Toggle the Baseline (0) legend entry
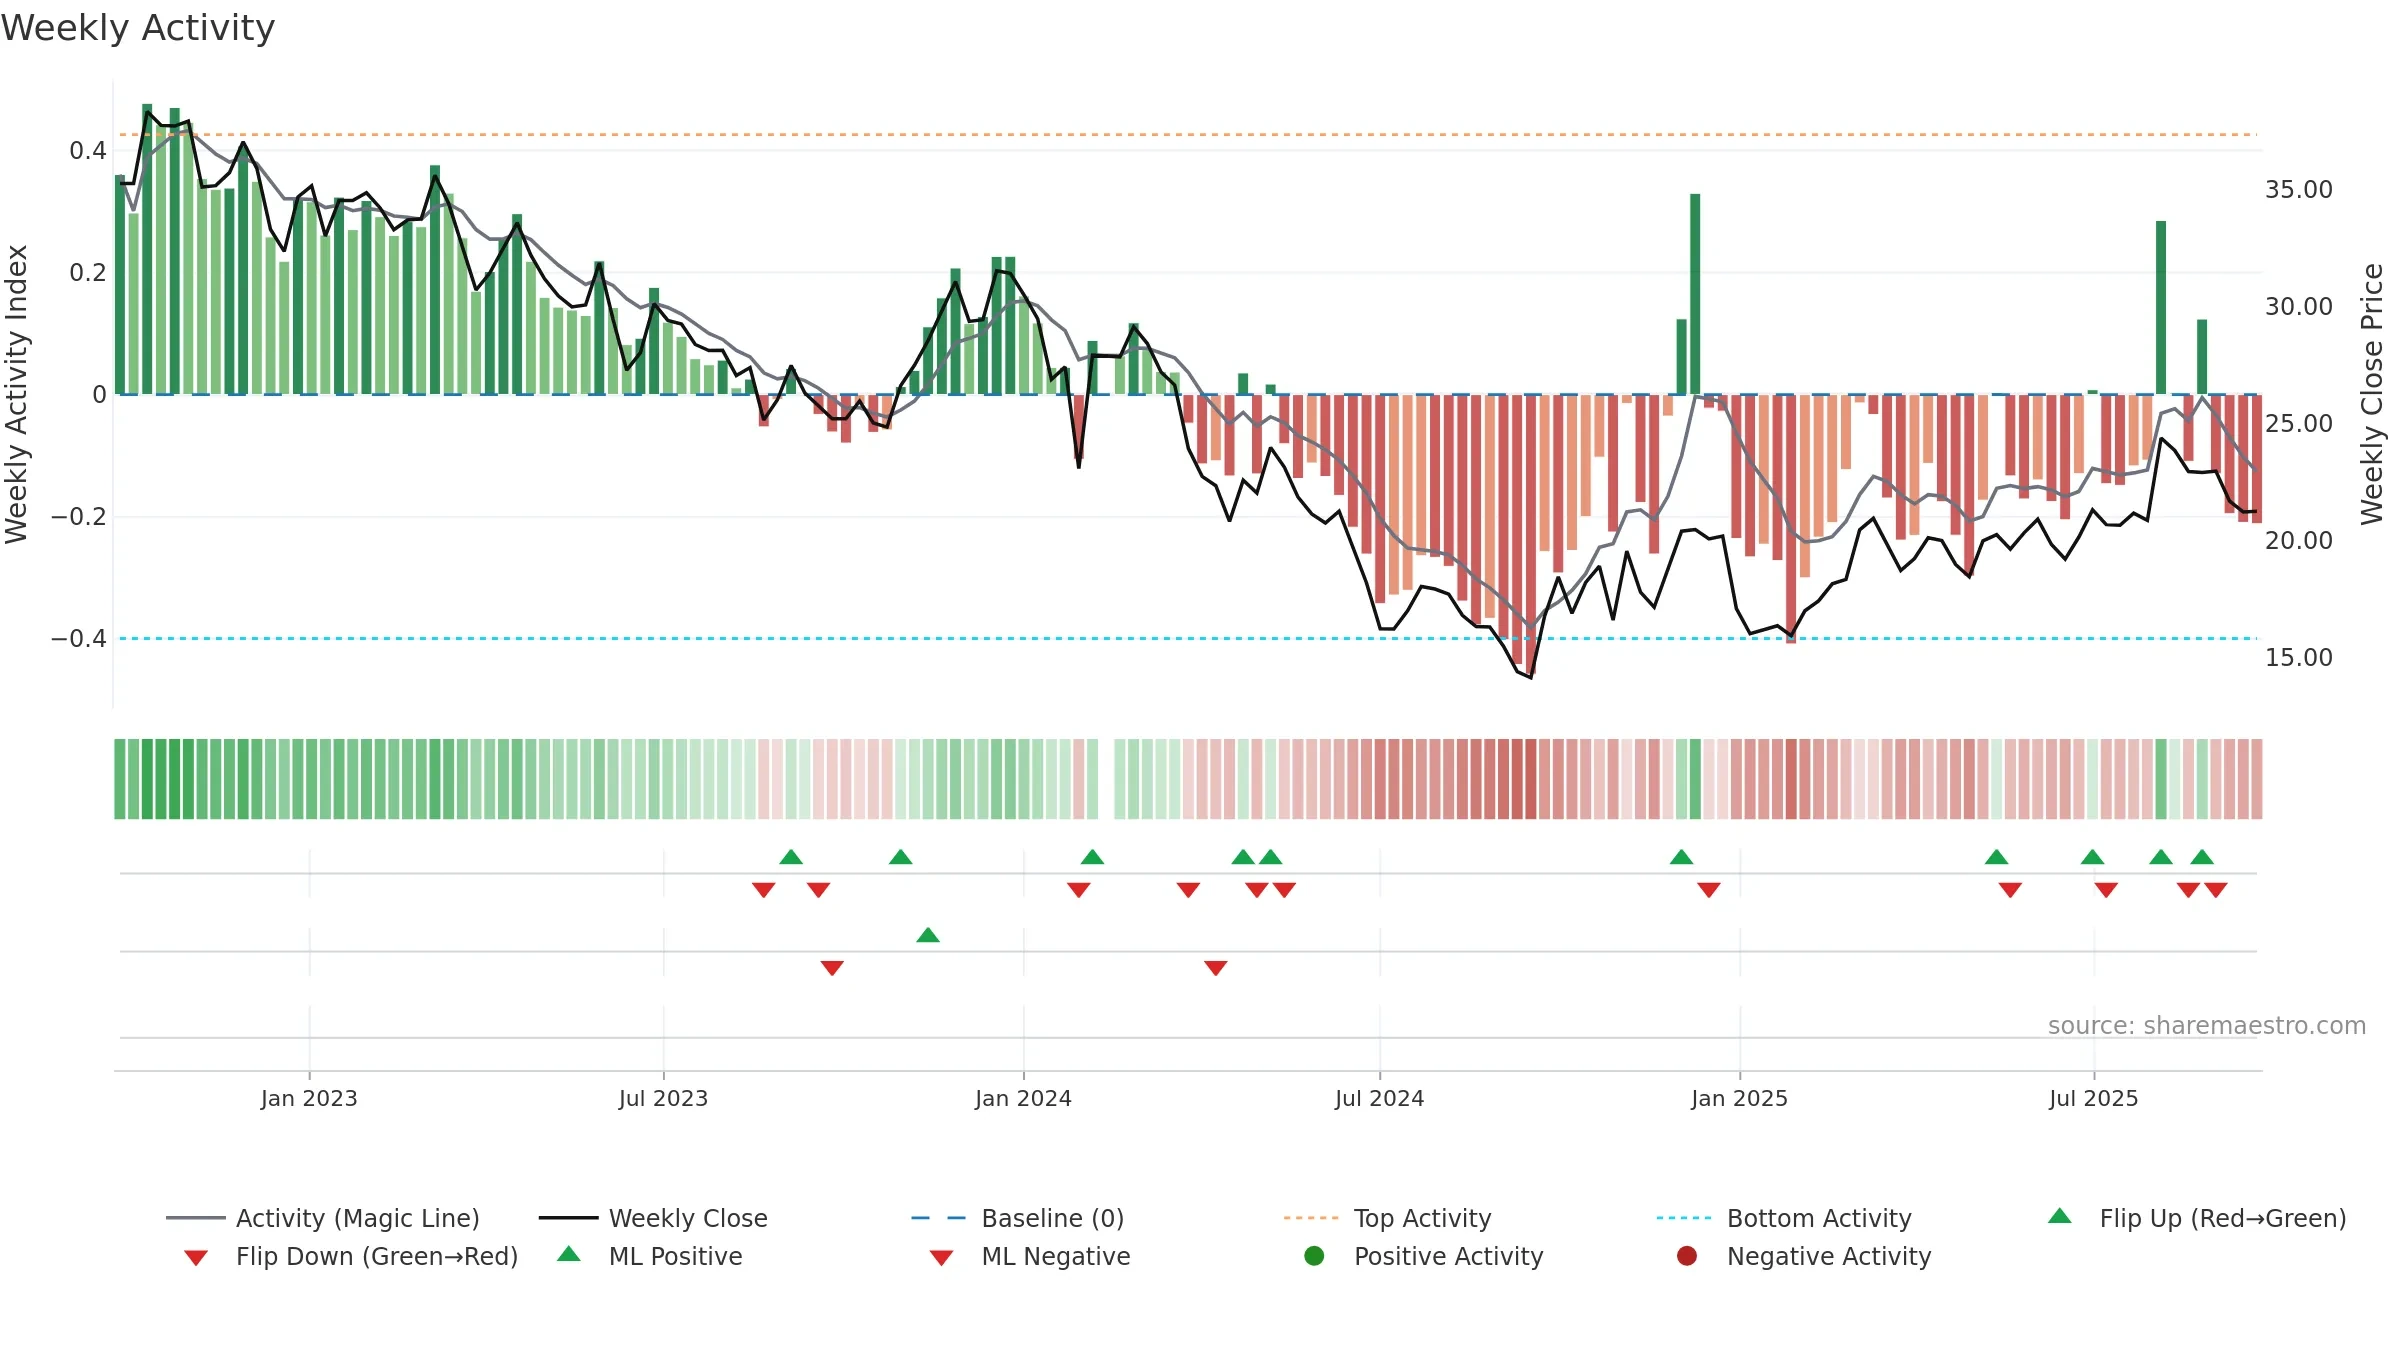2400x1350 pixels. point(1018,1218)
